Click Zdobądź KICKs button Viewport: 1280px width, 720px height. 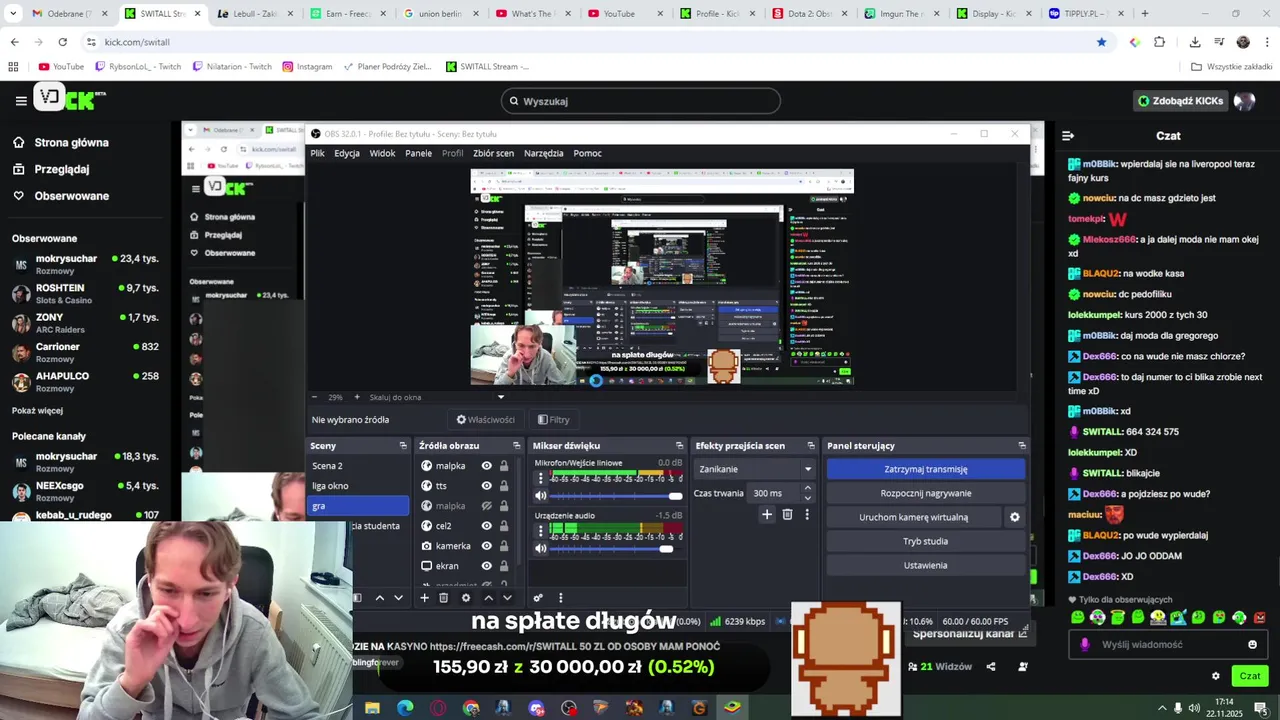tap(1180, 101)
